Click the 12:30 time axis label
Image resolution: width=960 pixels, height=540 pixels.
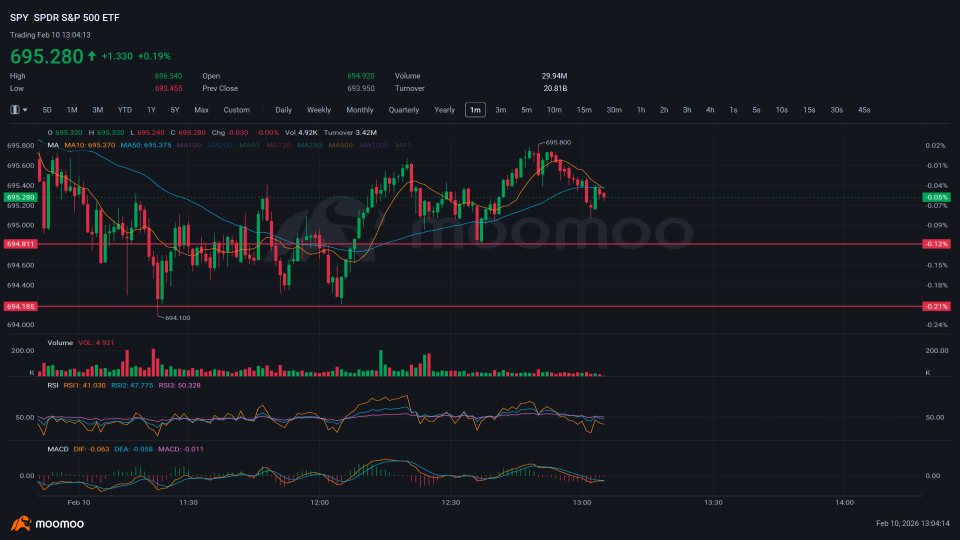coord(451,503)
